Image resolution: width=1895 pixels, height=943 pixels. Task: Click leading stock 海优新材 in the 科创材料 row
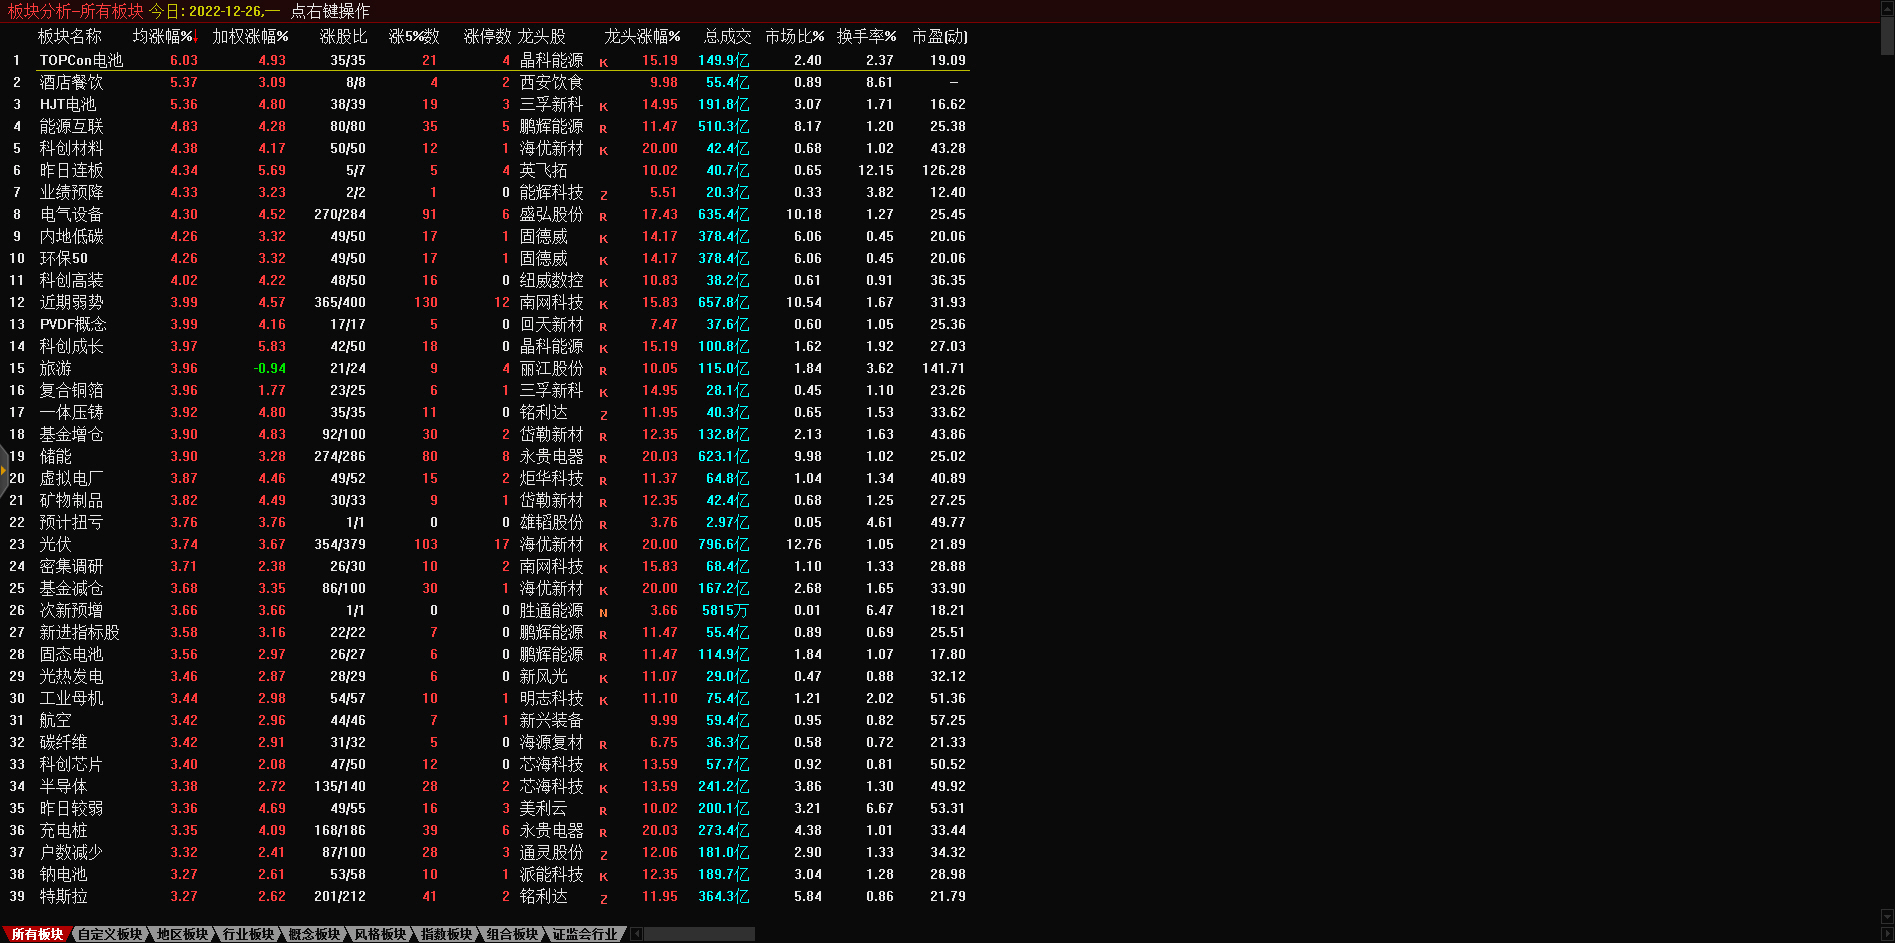click(551, 148)
